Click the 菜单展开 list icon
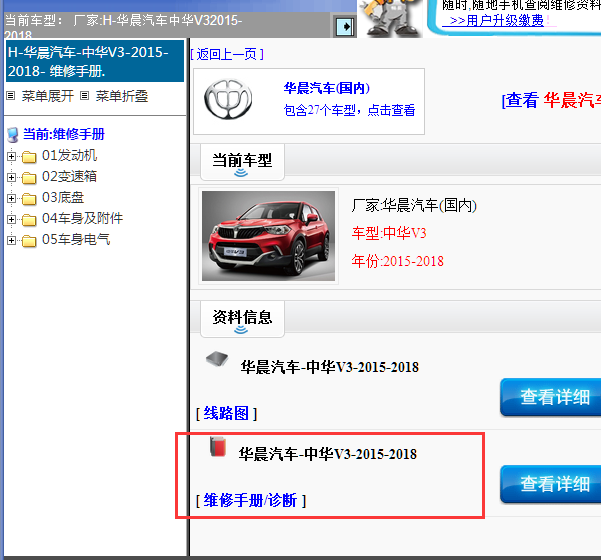601x560 pixels. [x=11, y=96]
